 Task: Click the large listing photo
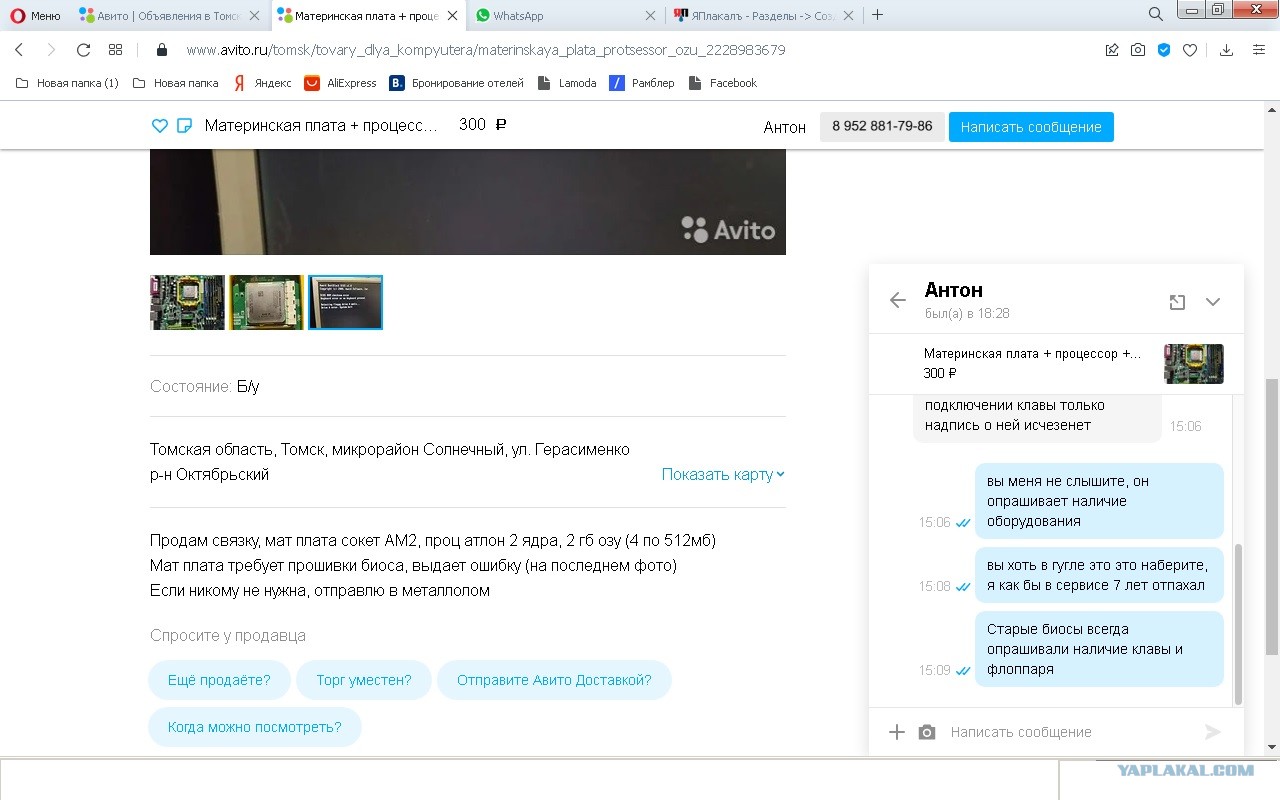(x=468, y=202)
